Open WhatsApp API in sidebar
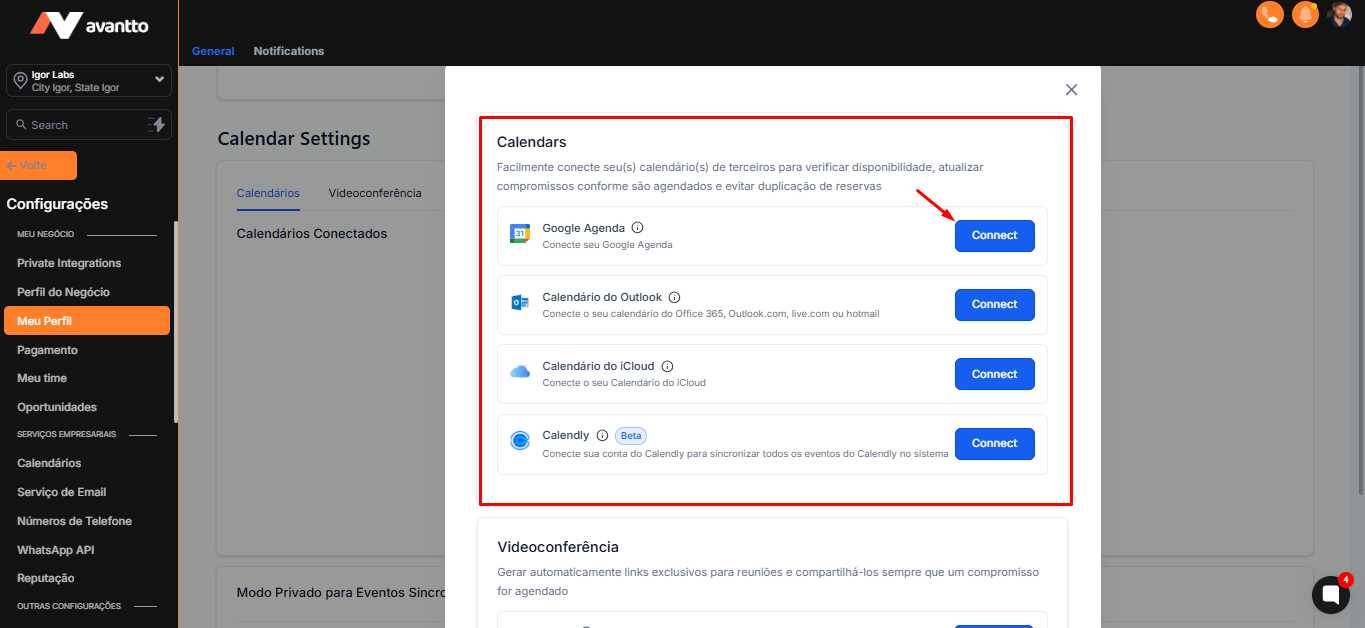 56,550
